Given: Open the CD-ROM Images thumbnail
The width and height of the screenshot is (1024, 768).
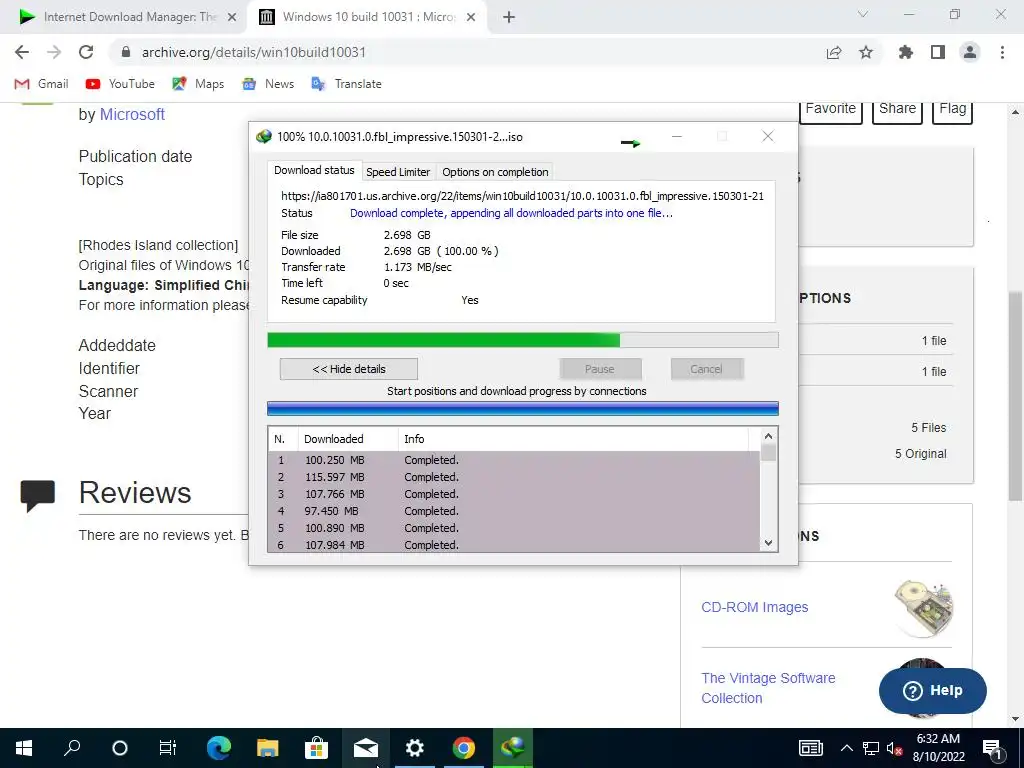Looking at the screenshot, I should point(922,608).
